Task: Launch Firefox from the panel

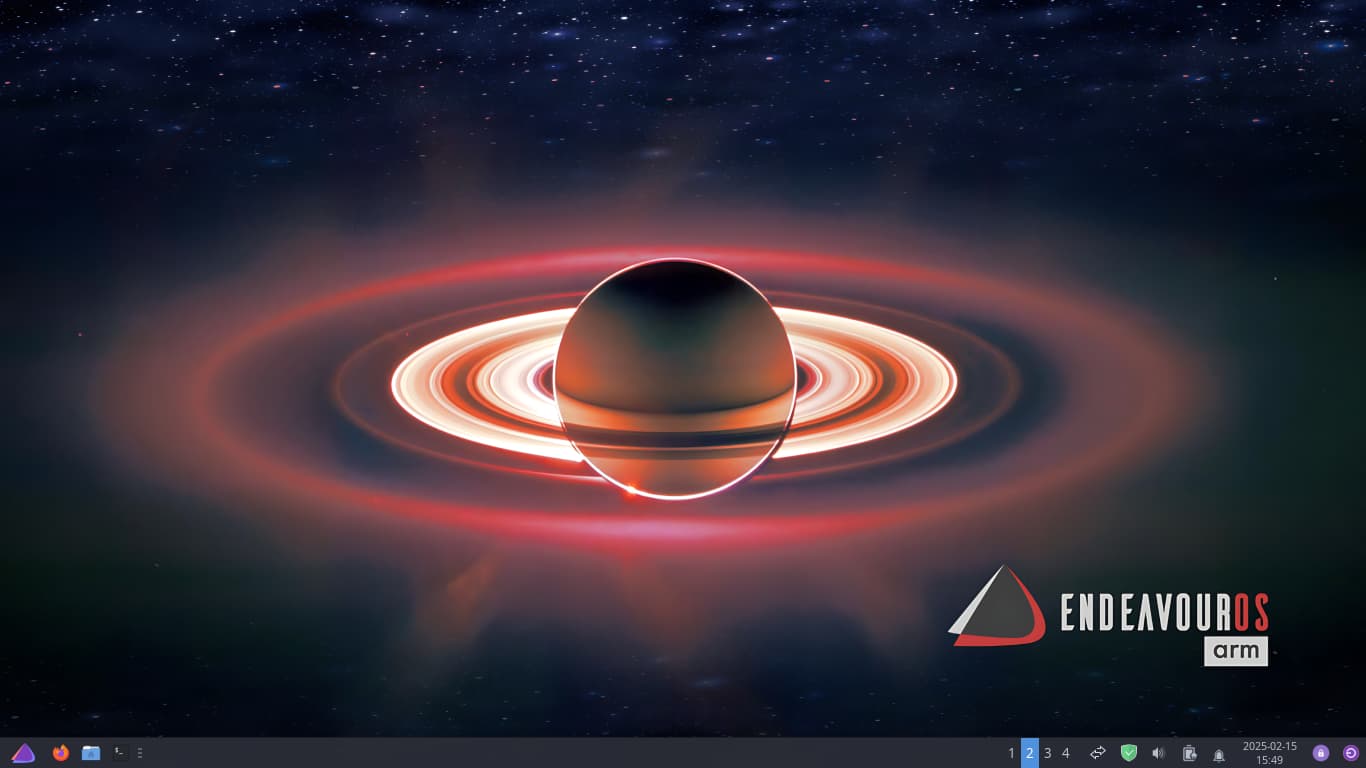Action: (x=61, y=753)
